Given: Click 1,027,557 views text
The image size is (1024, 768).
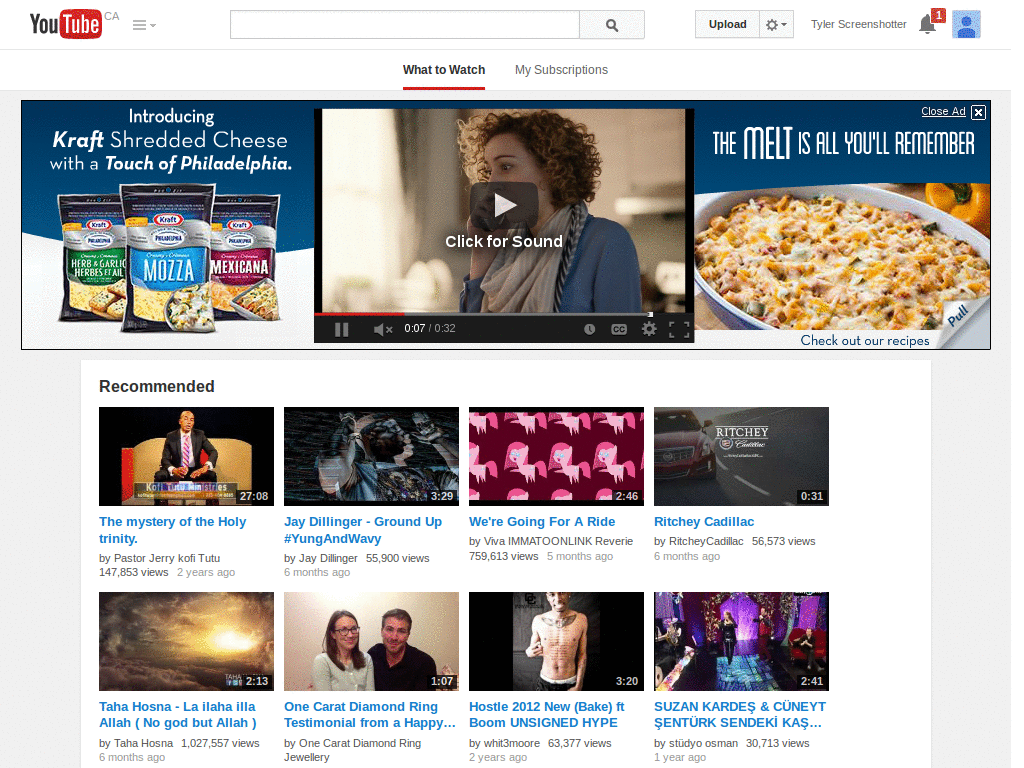Looking at the screenshot, I should coord(220,743).
